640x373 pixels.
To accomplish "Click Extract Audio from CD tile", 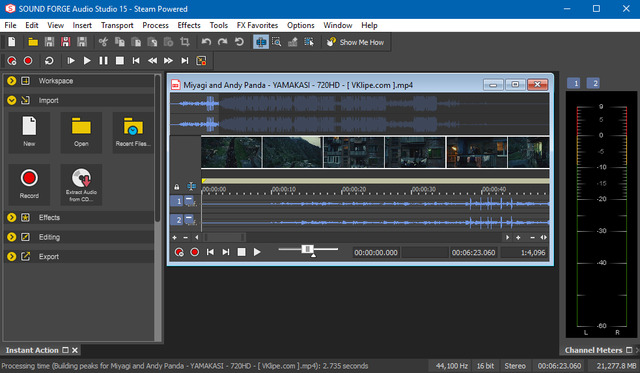I will (81, 185).
